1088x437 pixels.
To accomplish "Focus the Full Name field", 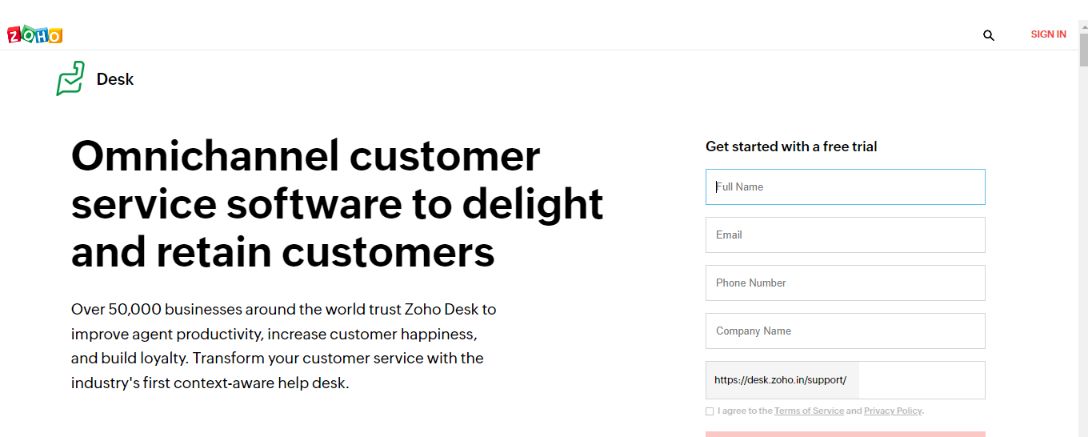I will 845,187.
